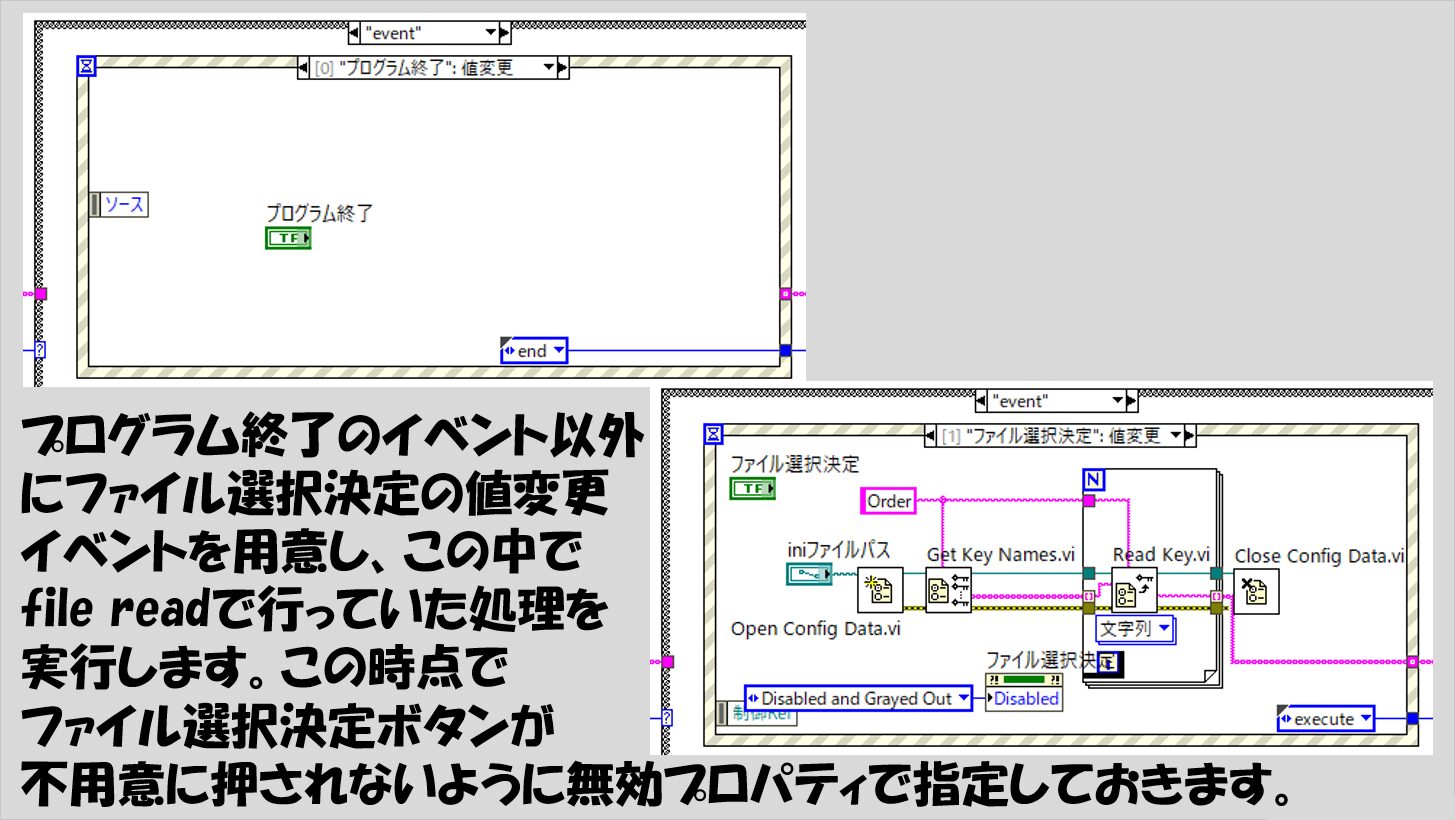
Task: Click the For Loop N count terminal
Action: [1094, 480]
